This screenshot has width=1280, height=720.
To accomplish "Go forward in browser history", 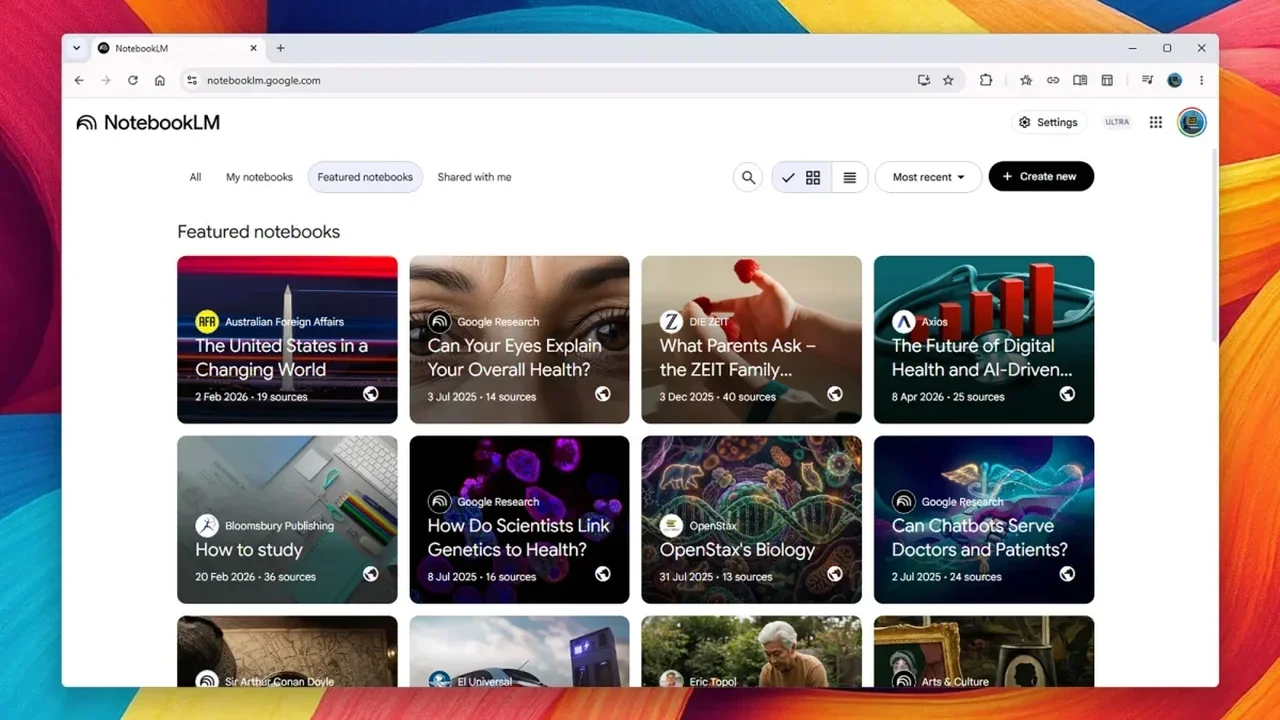I will click(106, 80).
